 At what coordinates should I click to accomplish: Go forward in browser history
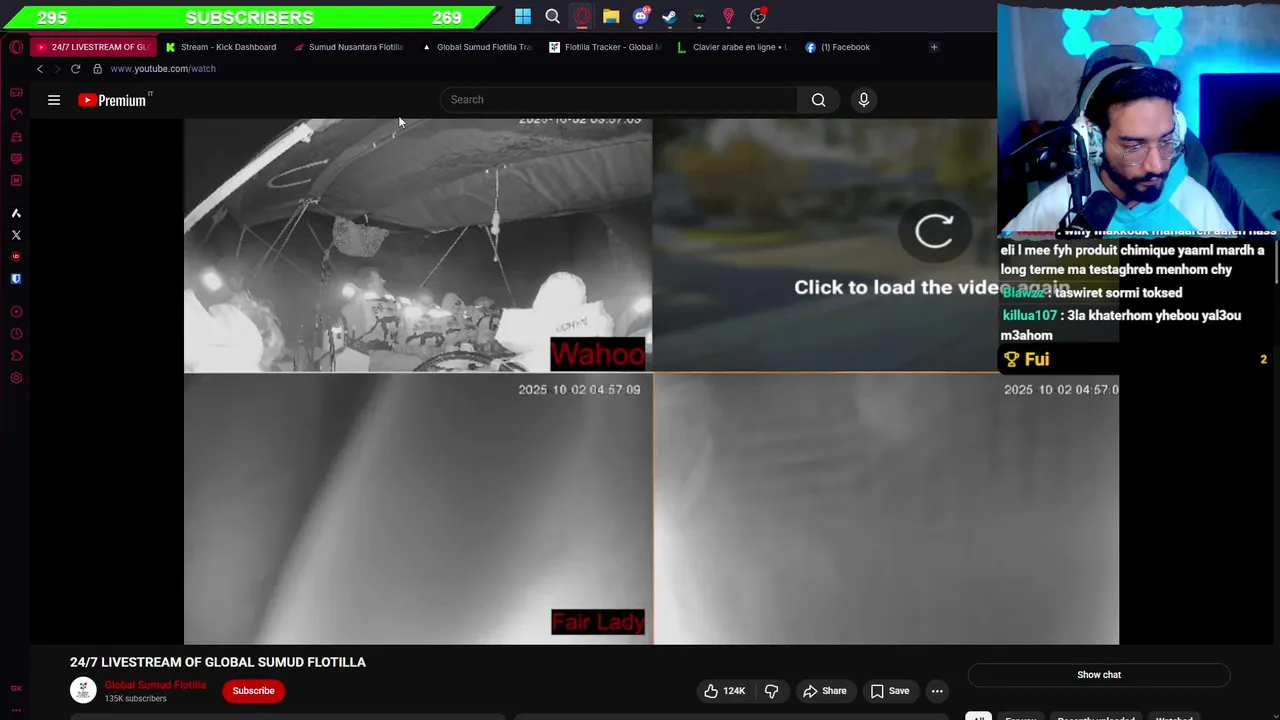pos(57,69)
